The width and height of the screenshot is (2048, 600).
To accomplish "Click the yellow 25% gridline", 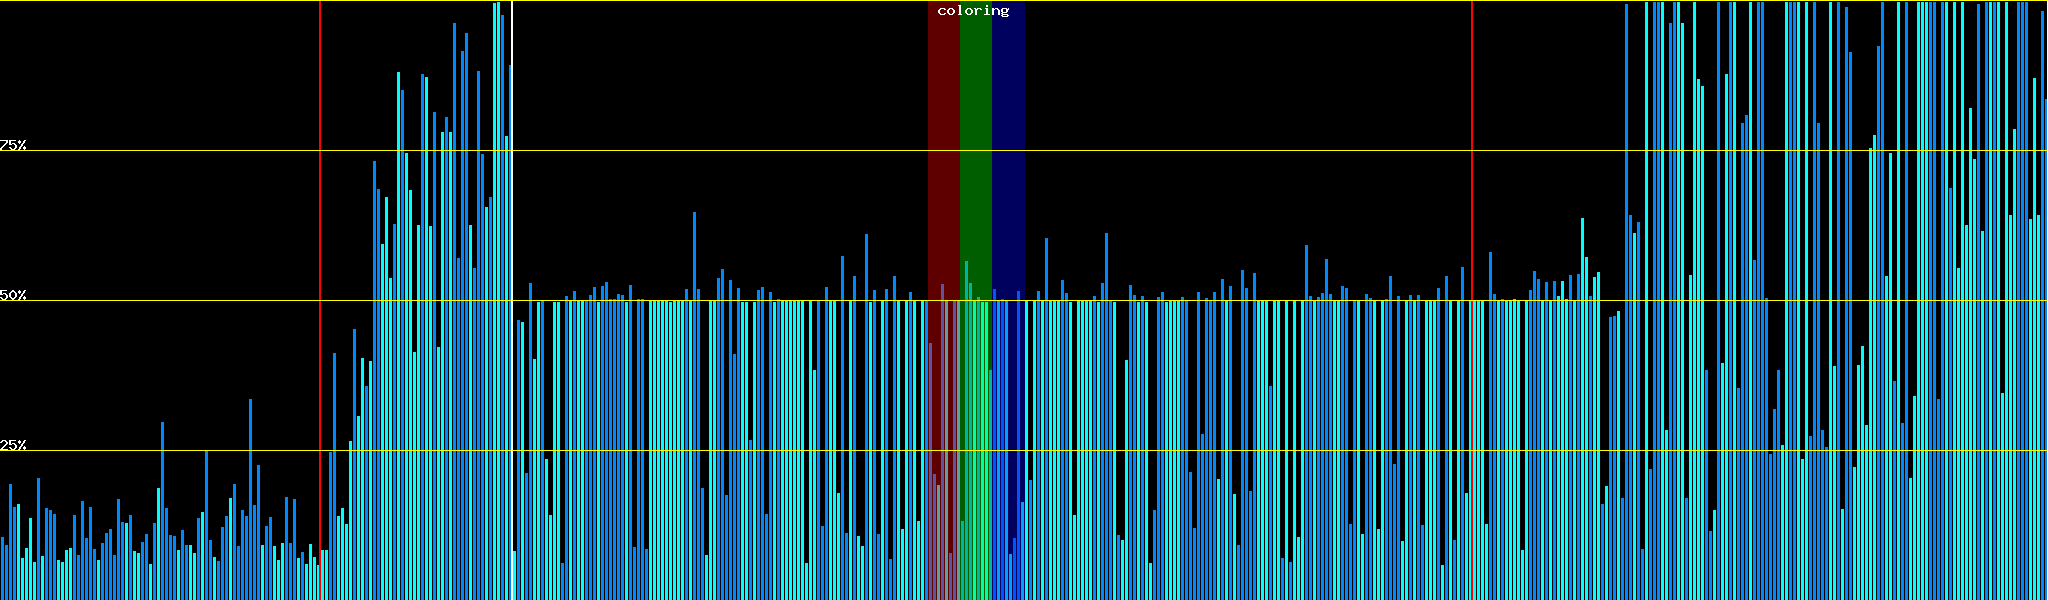I will point(1200,451).
